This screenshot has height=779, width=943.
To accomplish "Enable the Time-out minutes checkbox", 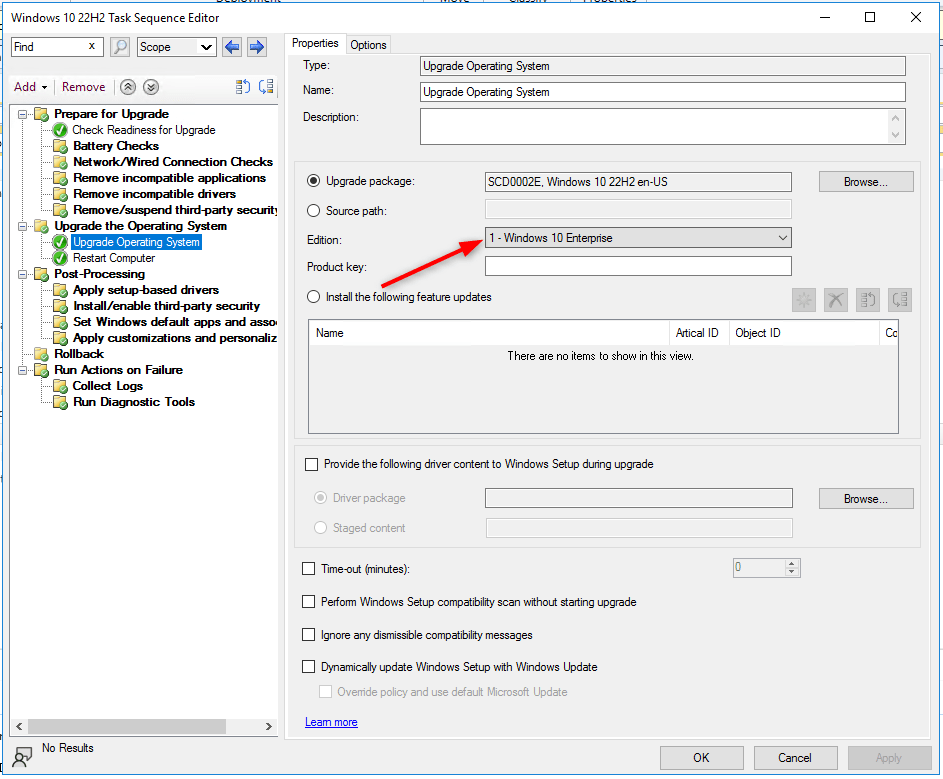I will [x=309, y=568].
